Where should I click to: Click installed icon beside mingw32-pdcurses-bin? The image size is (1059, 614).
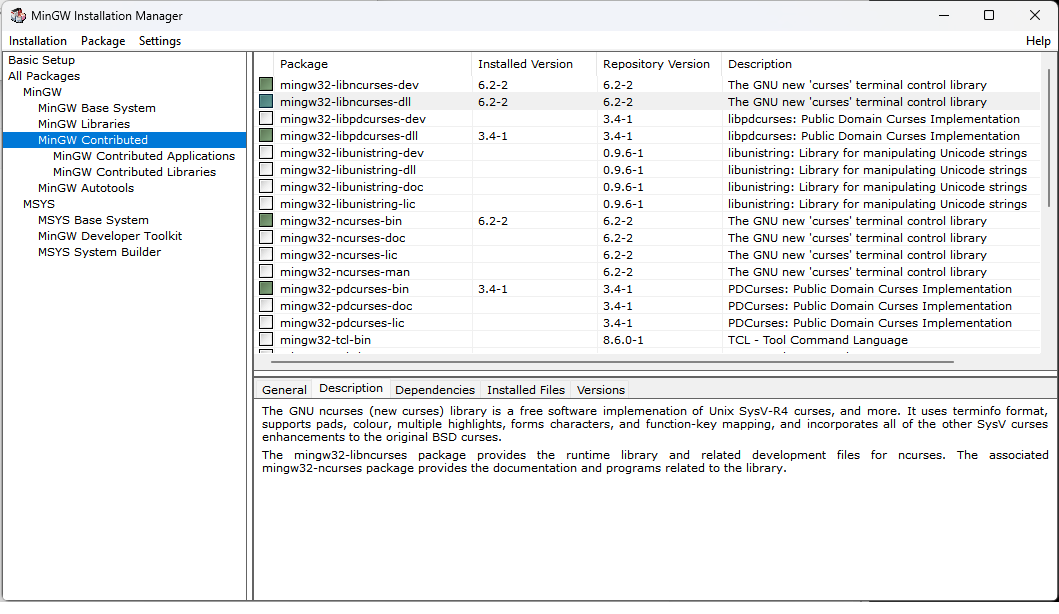click(x=266, y=289)
